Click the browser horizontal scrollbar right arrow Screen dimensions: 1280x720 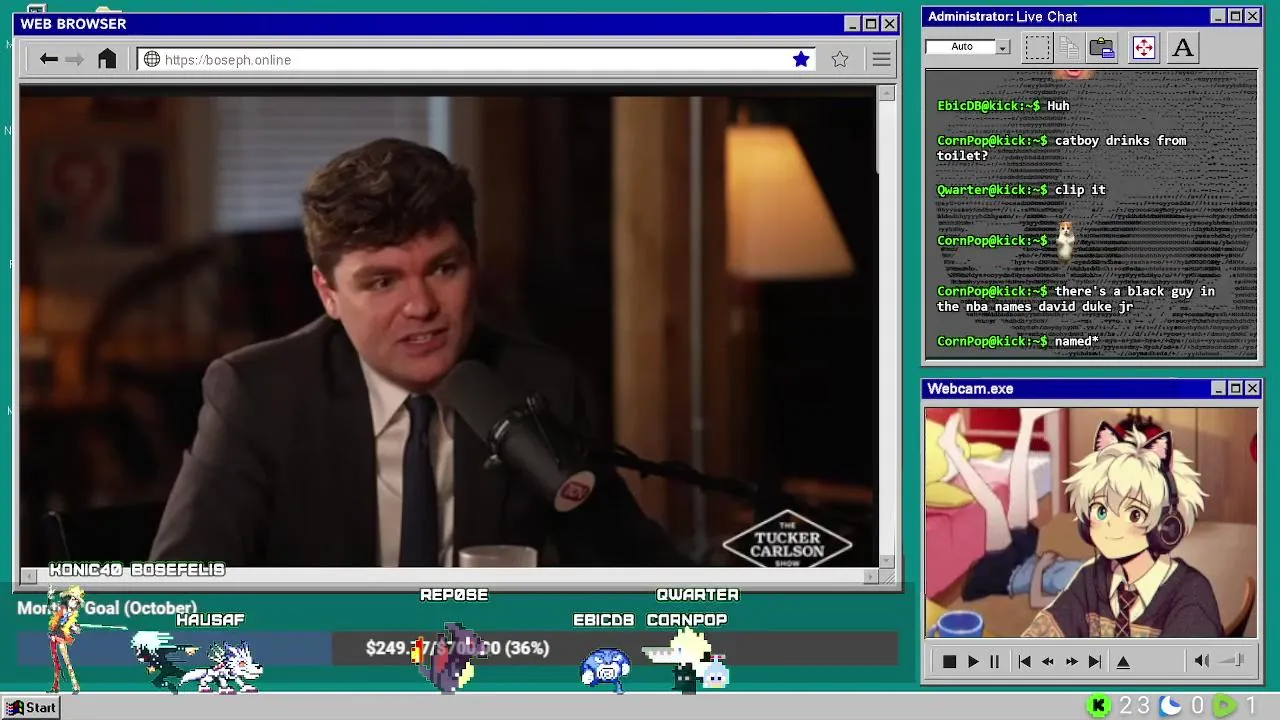click(x=870, y=575)
